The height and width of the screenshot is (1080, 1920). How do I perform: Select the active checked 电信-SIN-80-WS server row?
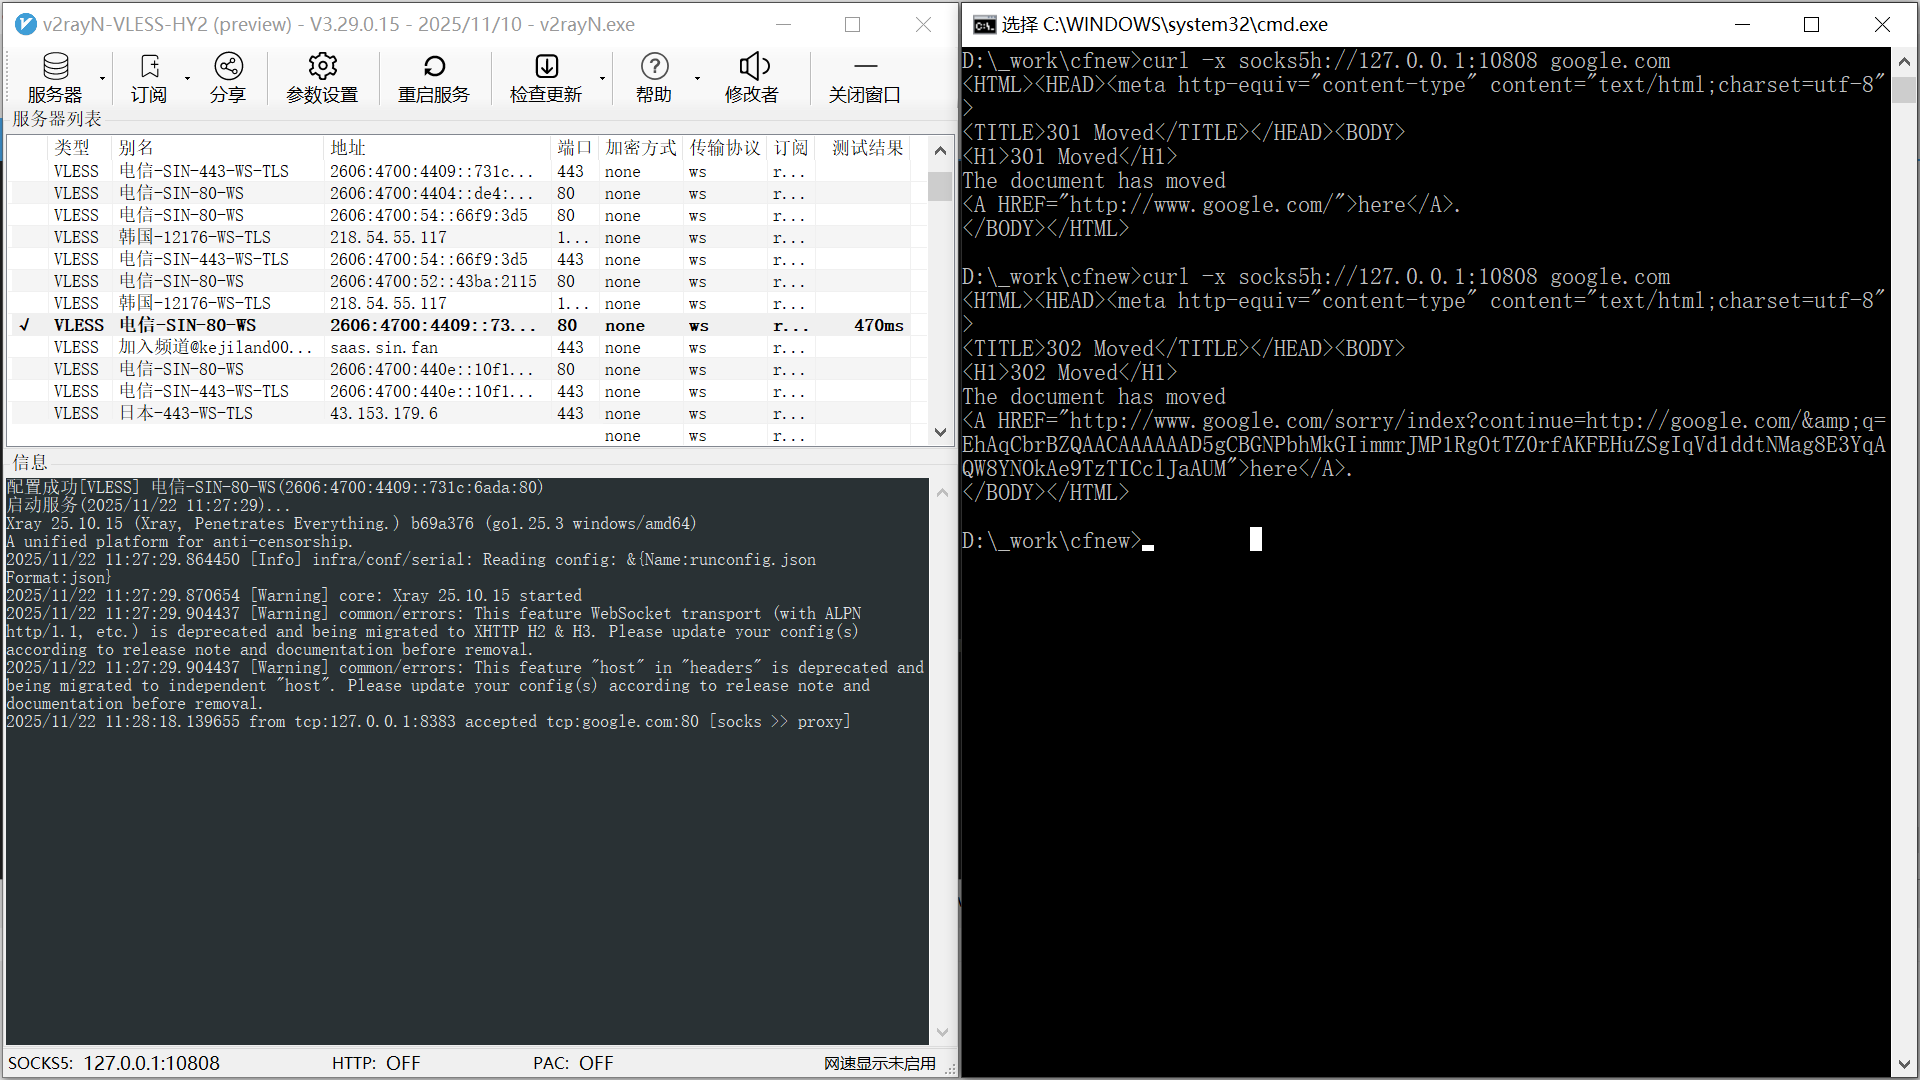(187, 325)
